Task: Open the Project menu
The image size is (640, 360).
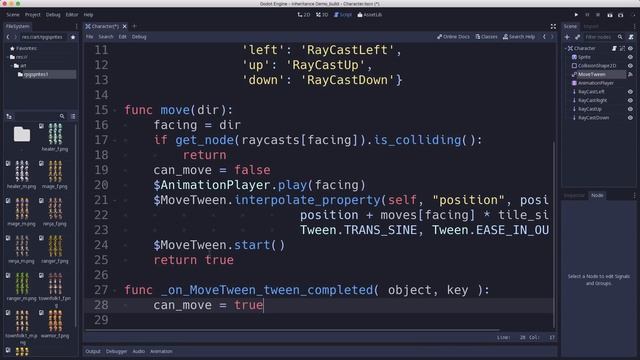Action: [x=33, y=15]
